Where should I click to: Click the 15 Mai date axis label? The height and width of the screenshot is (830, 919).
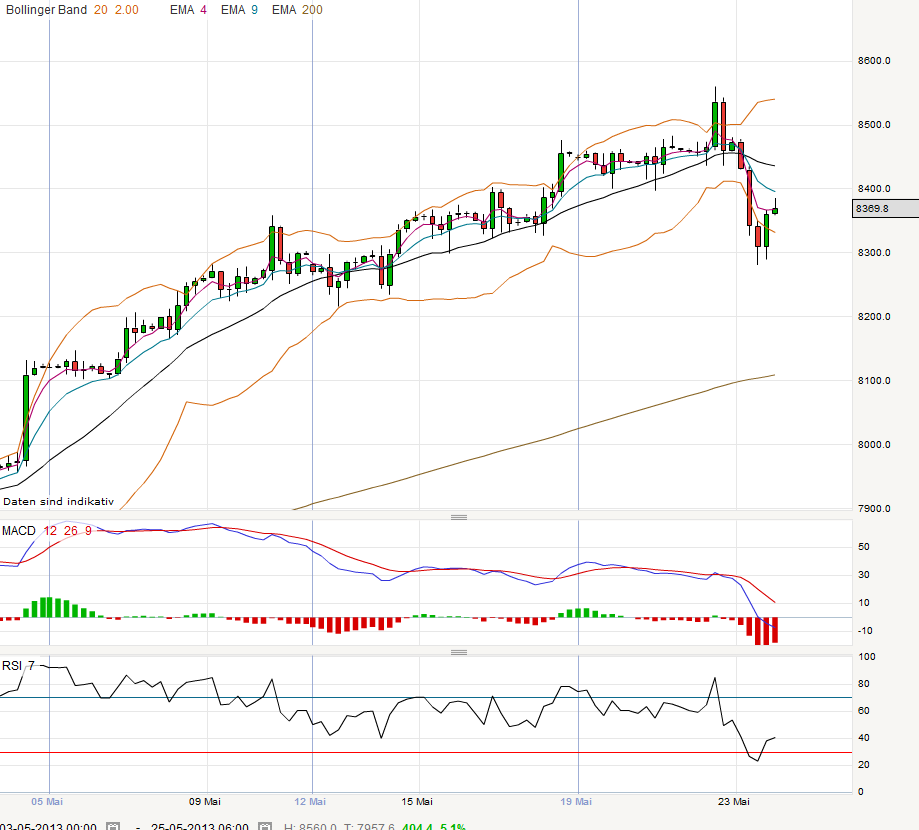[x=417, y=801]
